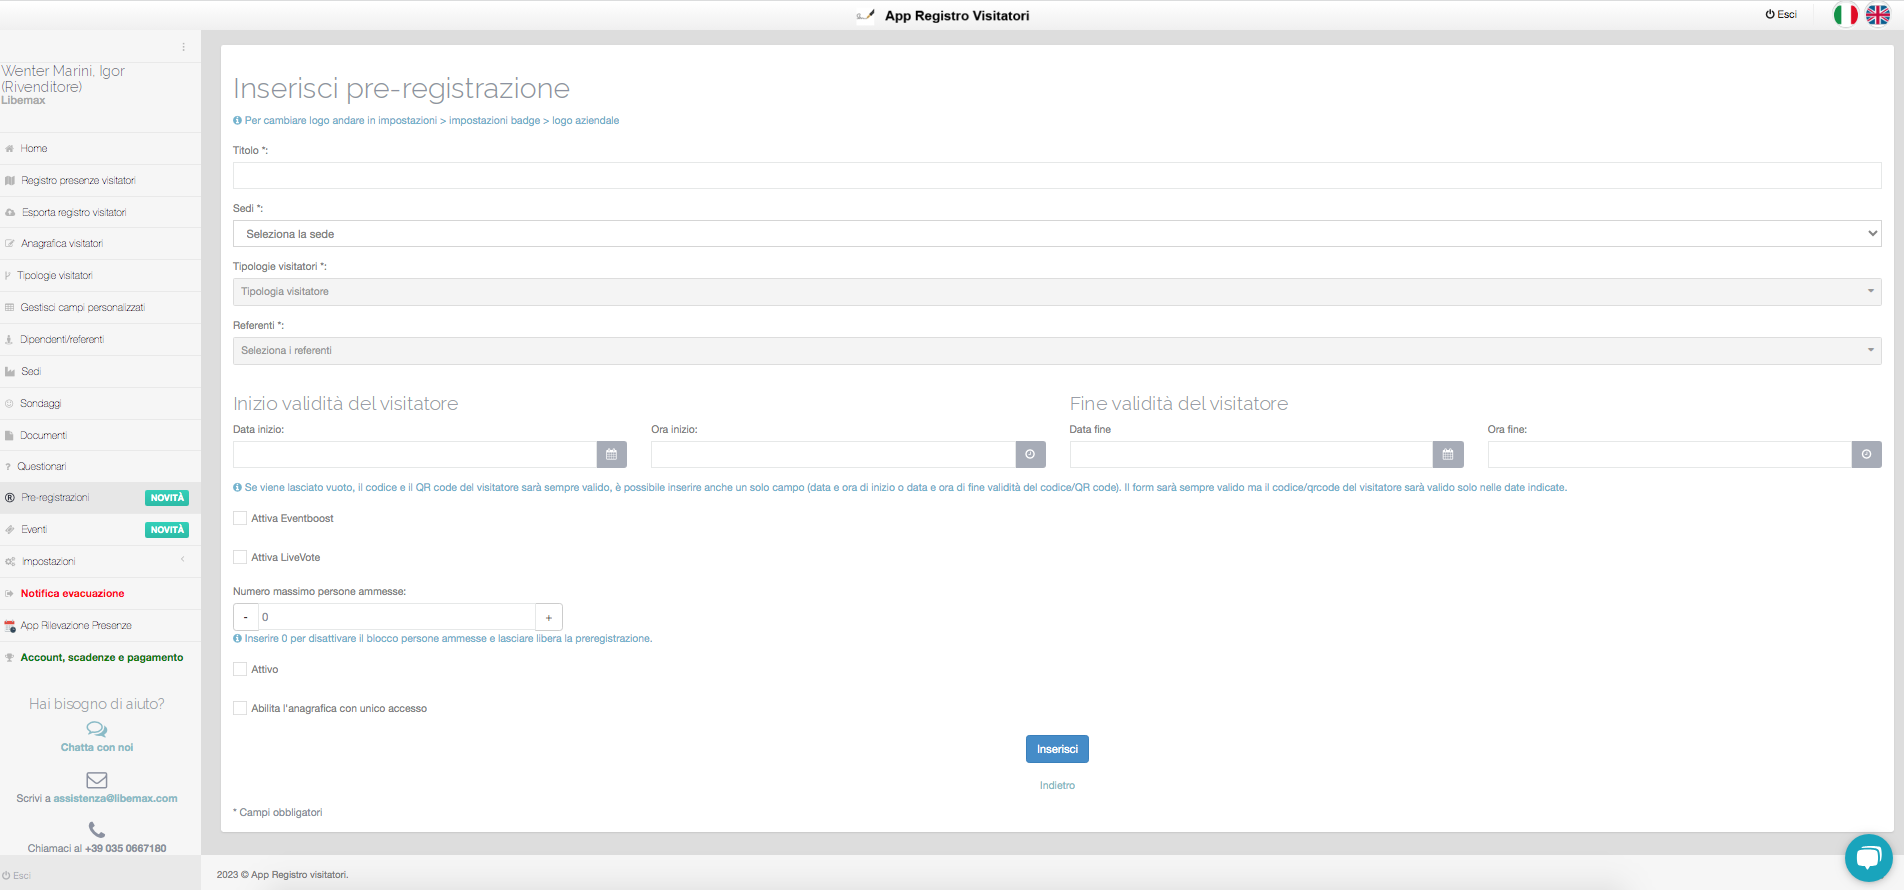
Task: Open Tipologie visitatori menu item
Action: coord(100,276)
